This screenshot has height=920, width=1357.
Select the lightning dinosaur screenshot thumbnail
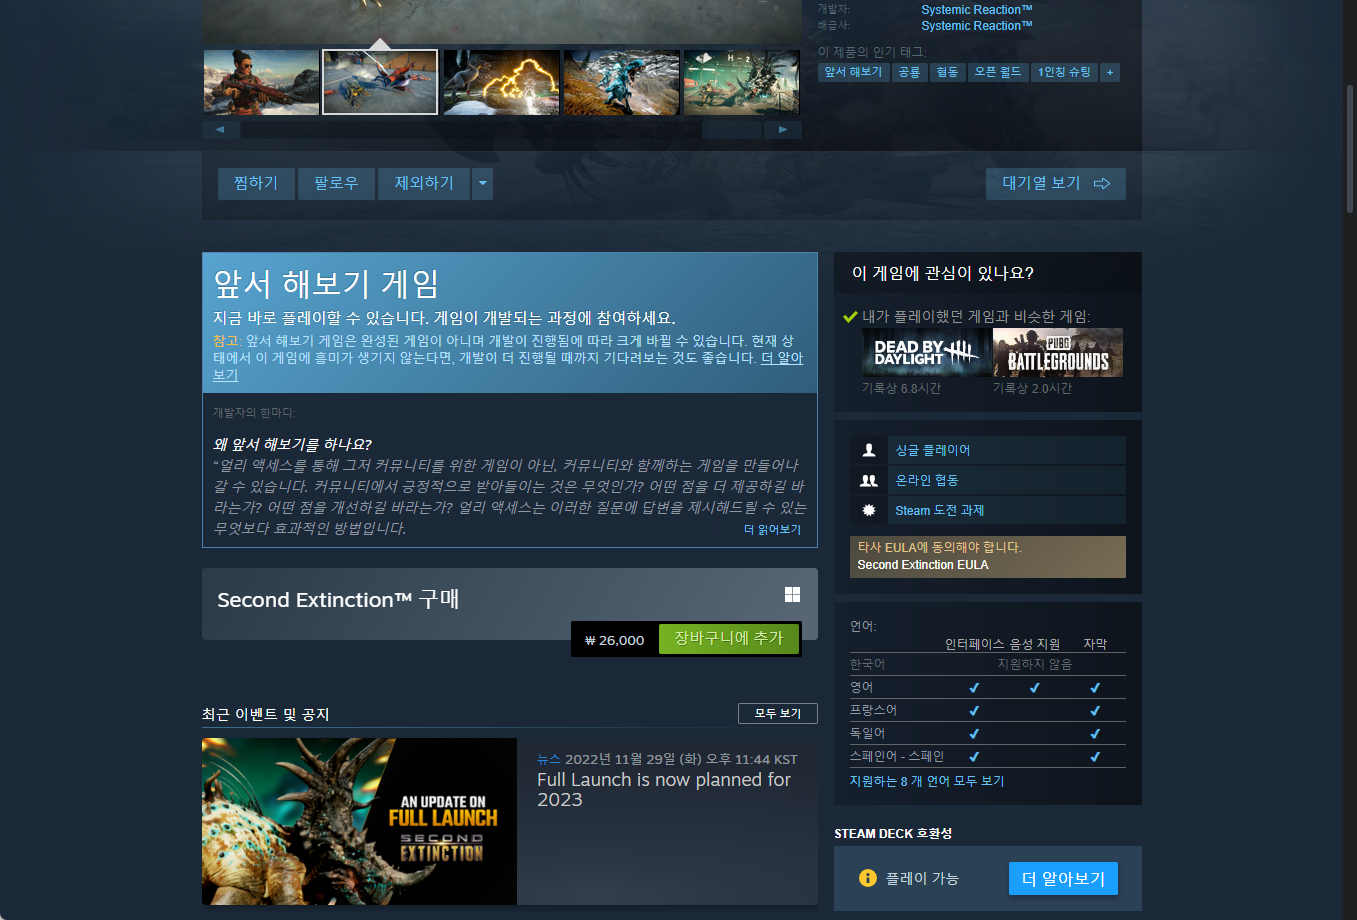click(501, 82)
